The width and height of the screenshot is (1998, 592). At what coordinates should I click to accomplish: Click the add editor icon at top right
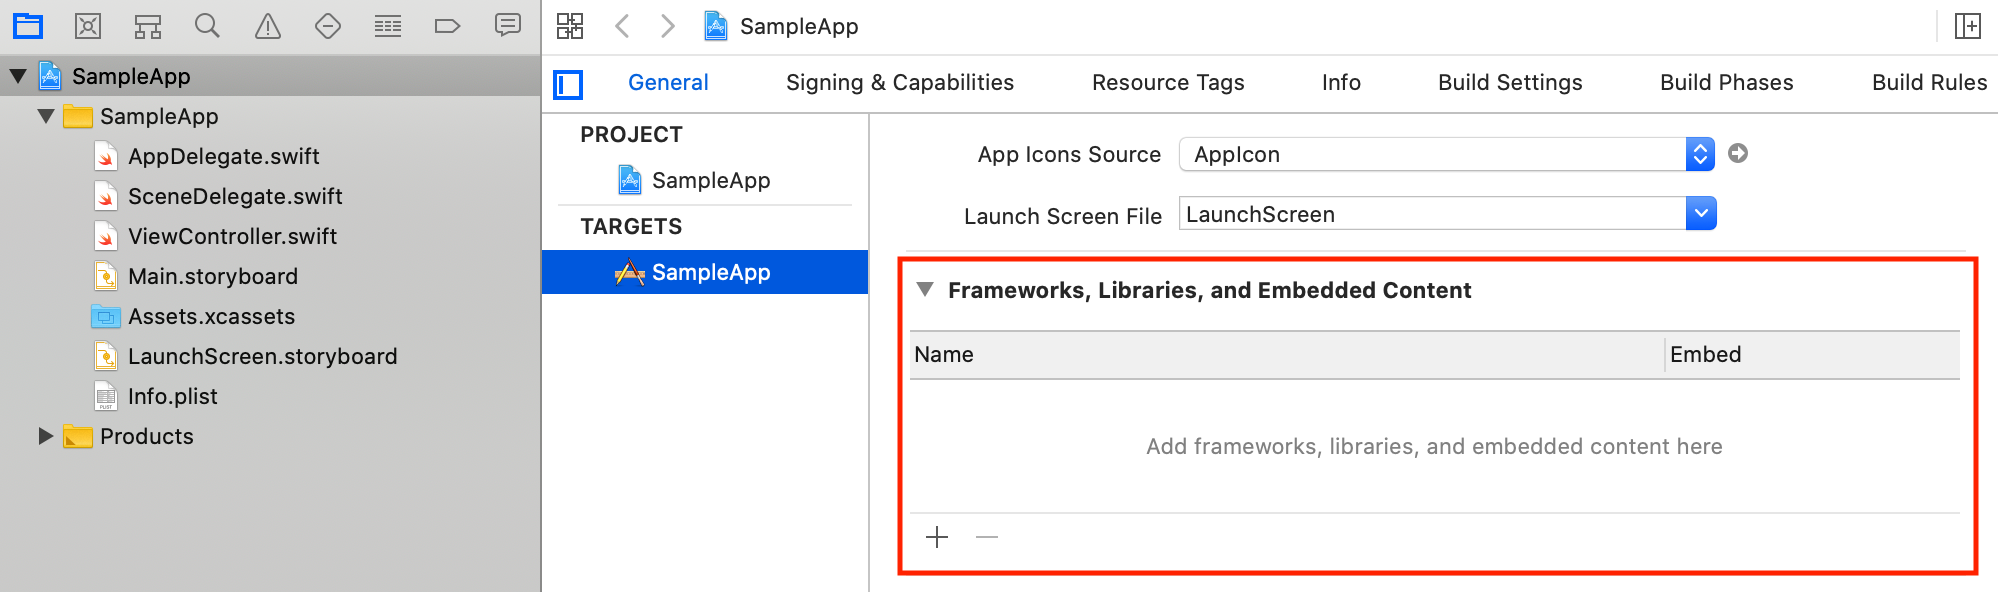[x=1968, y=26]
